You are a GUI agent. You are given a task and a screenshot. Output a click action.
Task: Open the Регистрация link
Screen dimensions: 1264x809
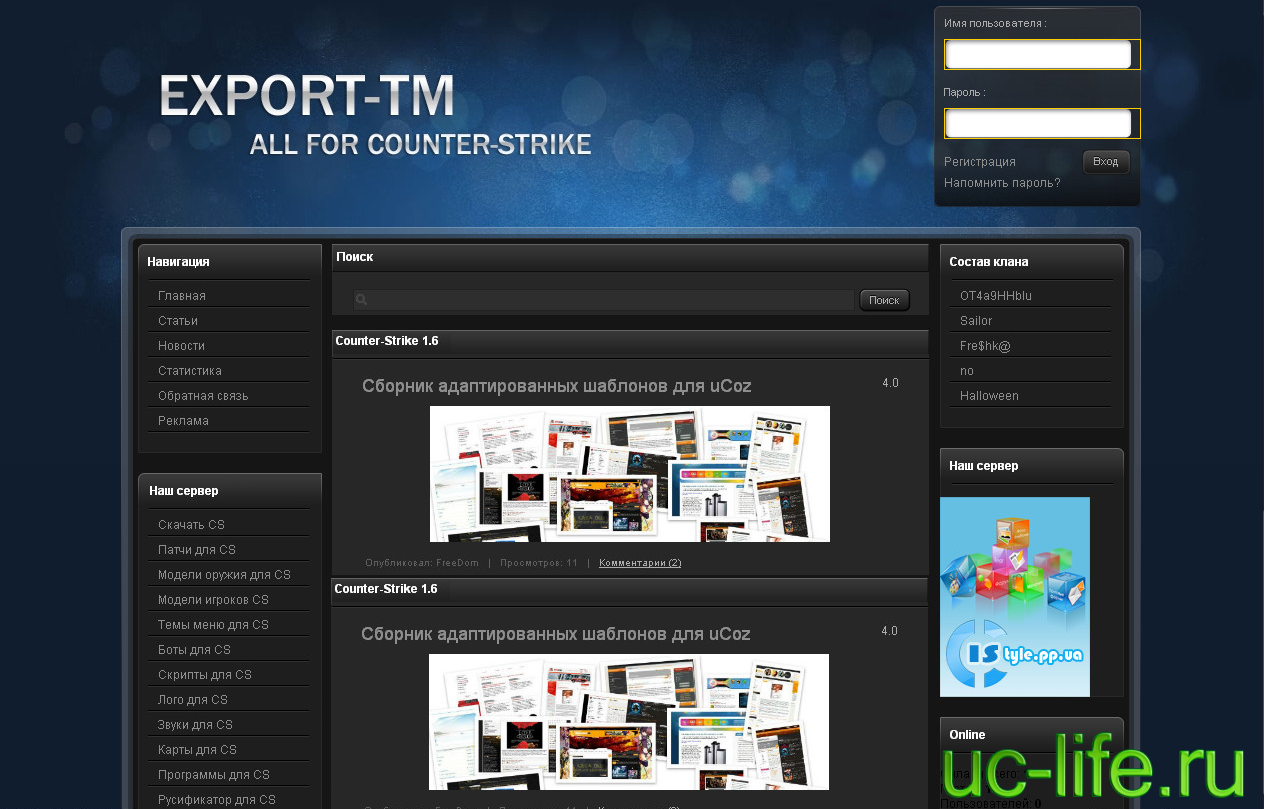[x=980, y=162]
